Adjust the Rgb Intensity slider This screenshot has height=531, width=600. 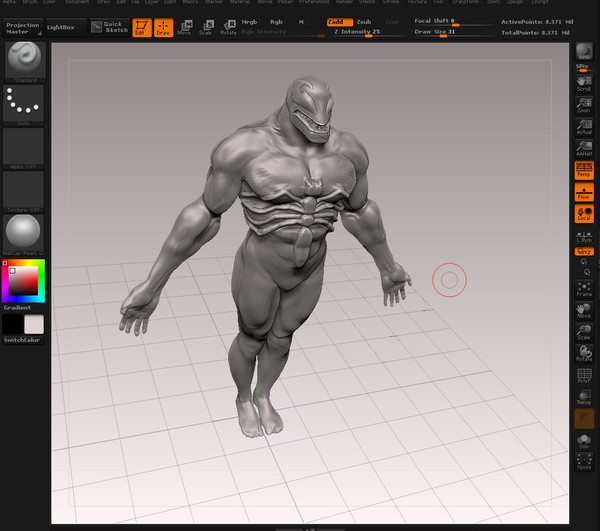point(283,32)
